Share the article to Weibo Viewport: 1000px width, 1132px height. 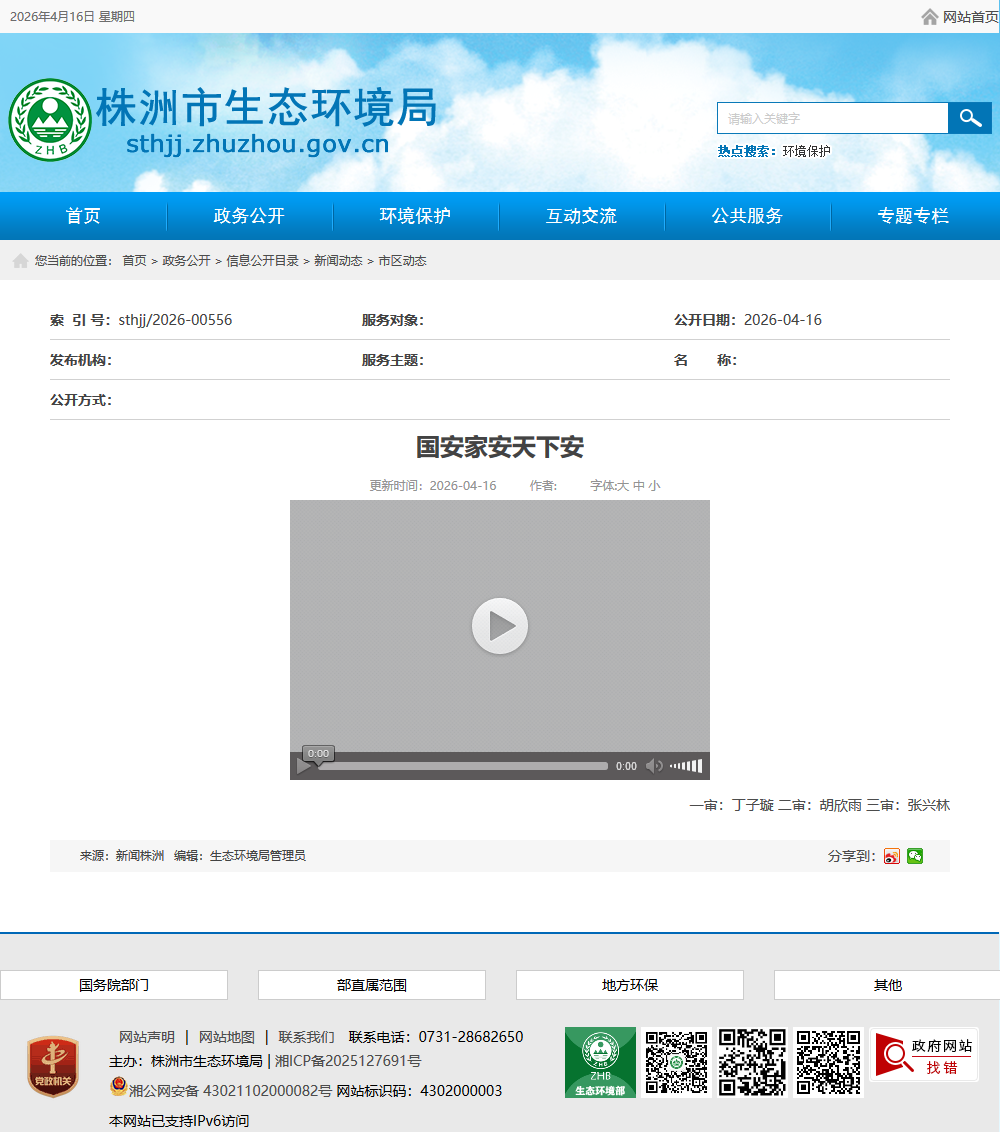pyautogui.click(x=892, y=856)
